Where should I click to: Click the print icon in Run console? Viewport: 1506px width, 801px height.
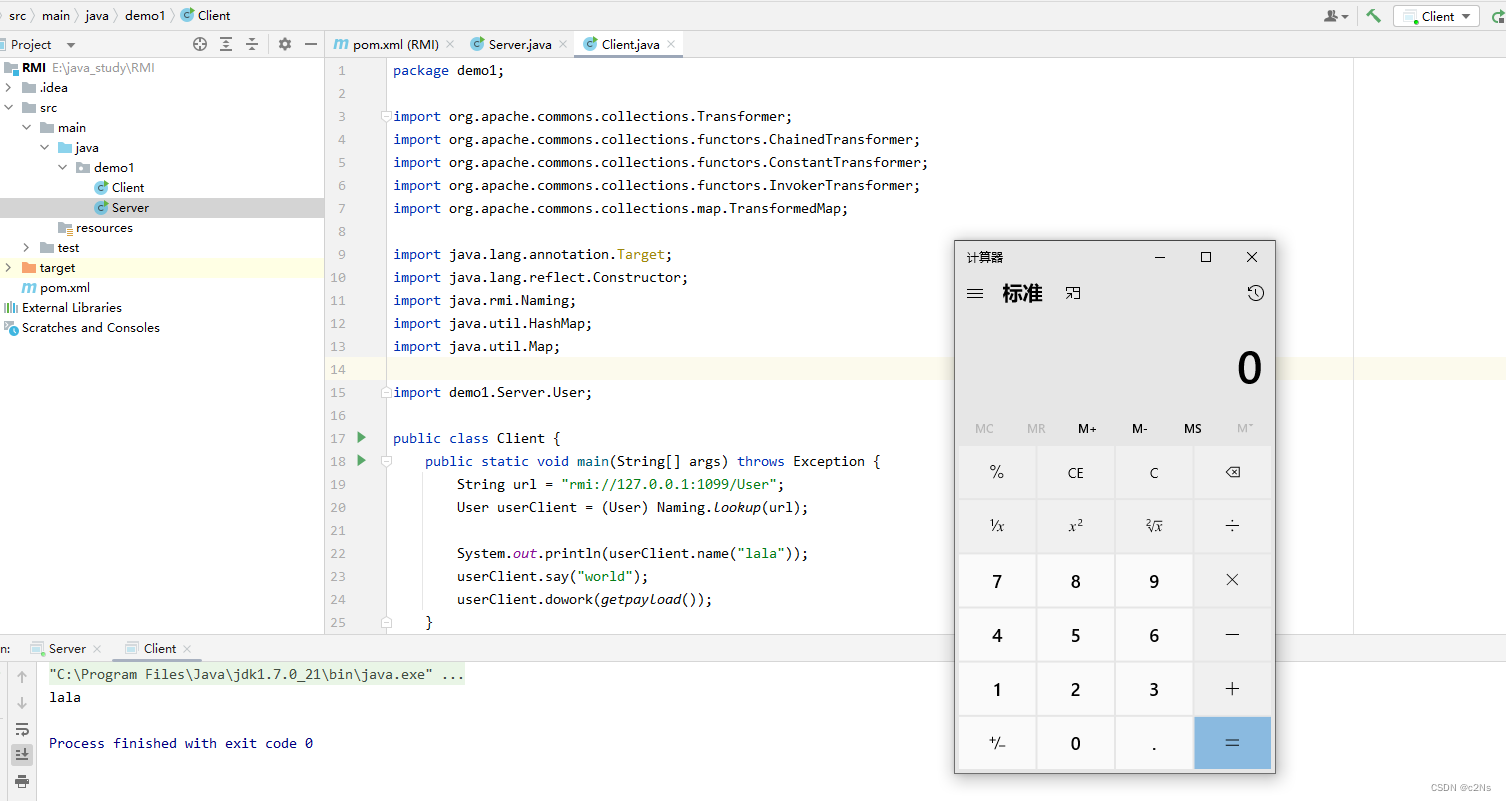(22, 781)
